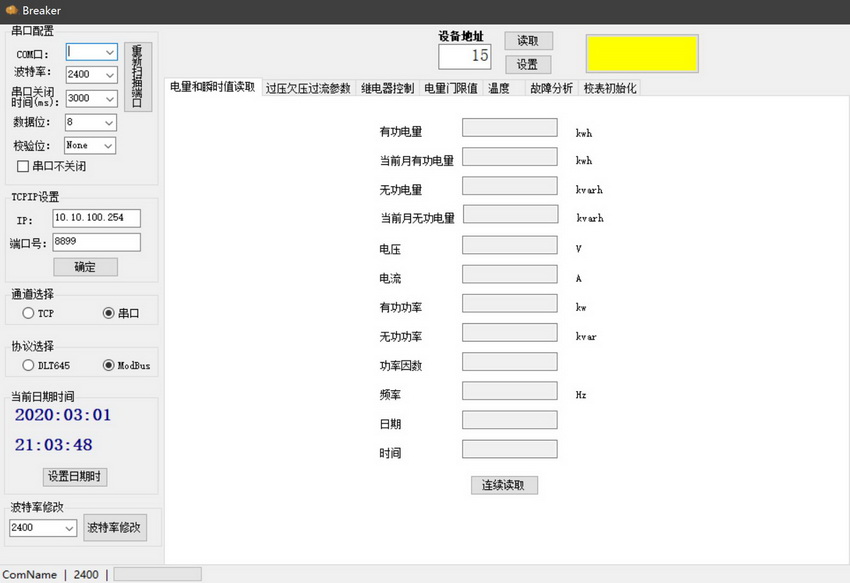Select the TCP channel radio button
850x583 pixels.
point(28,313)
